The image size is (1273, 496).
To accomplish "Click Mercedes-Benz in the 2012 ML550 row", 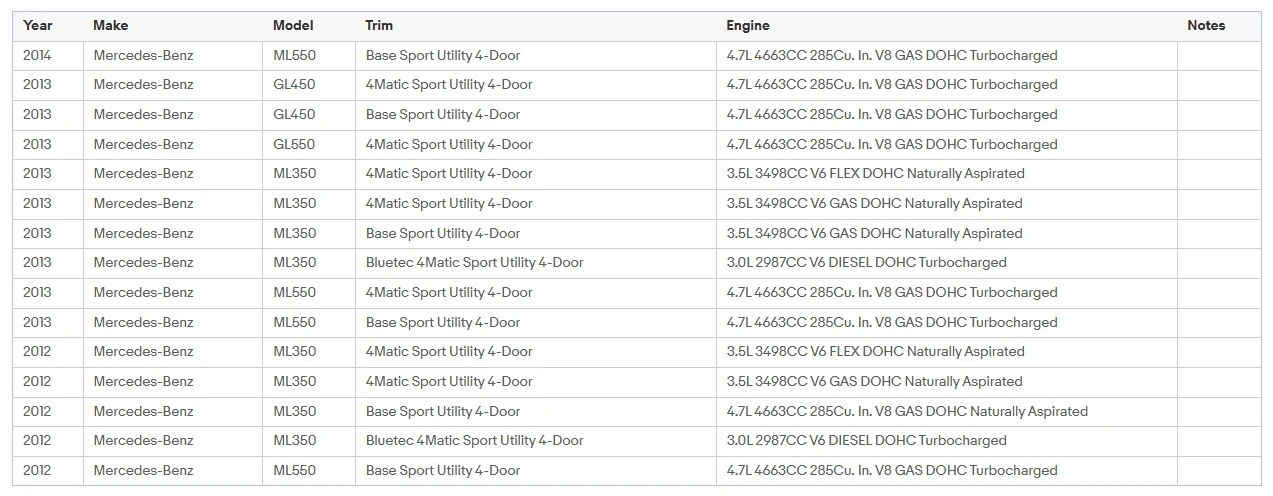I will tap(173, 471).
